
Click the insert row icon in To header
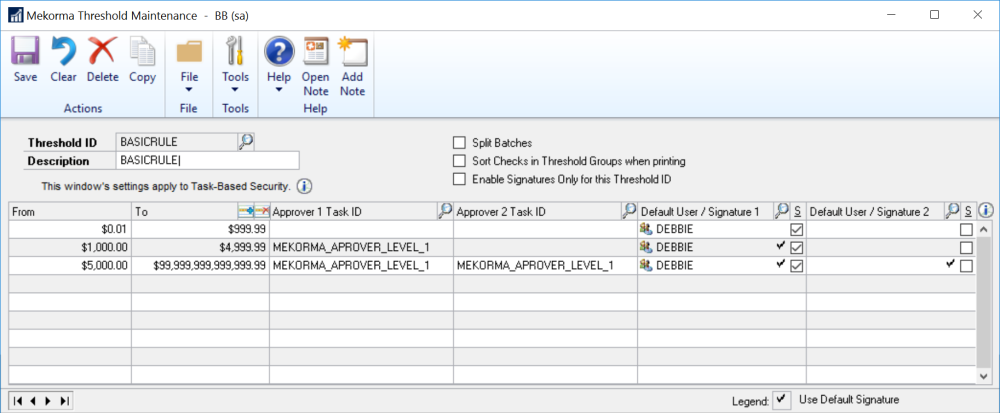click(x=246, y=211)
